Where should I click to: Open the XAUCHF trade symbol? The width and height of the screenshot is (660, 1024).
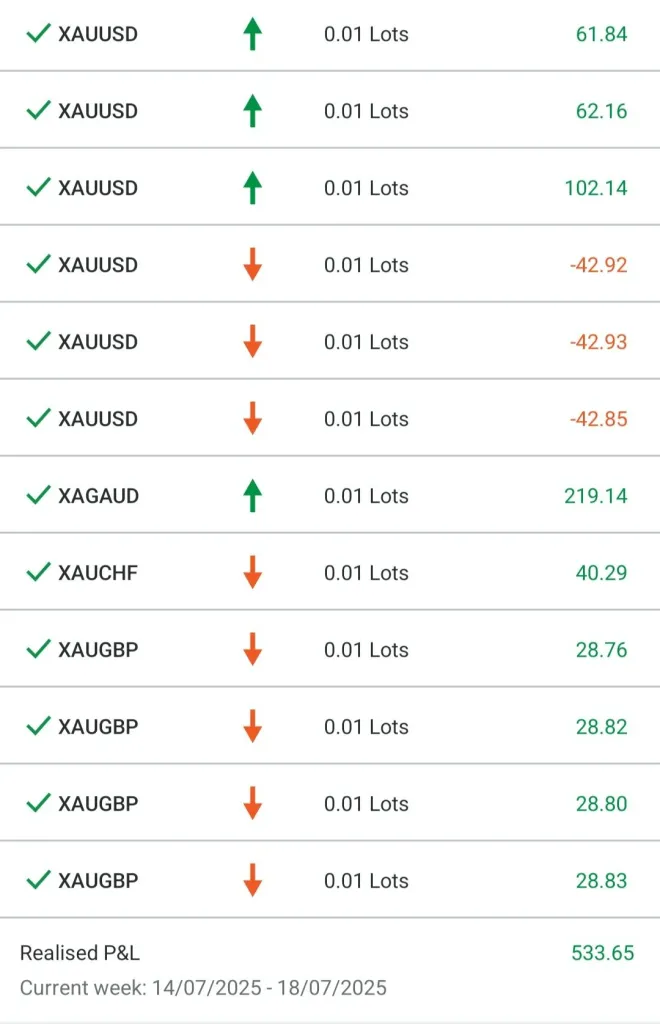point(98,573)
